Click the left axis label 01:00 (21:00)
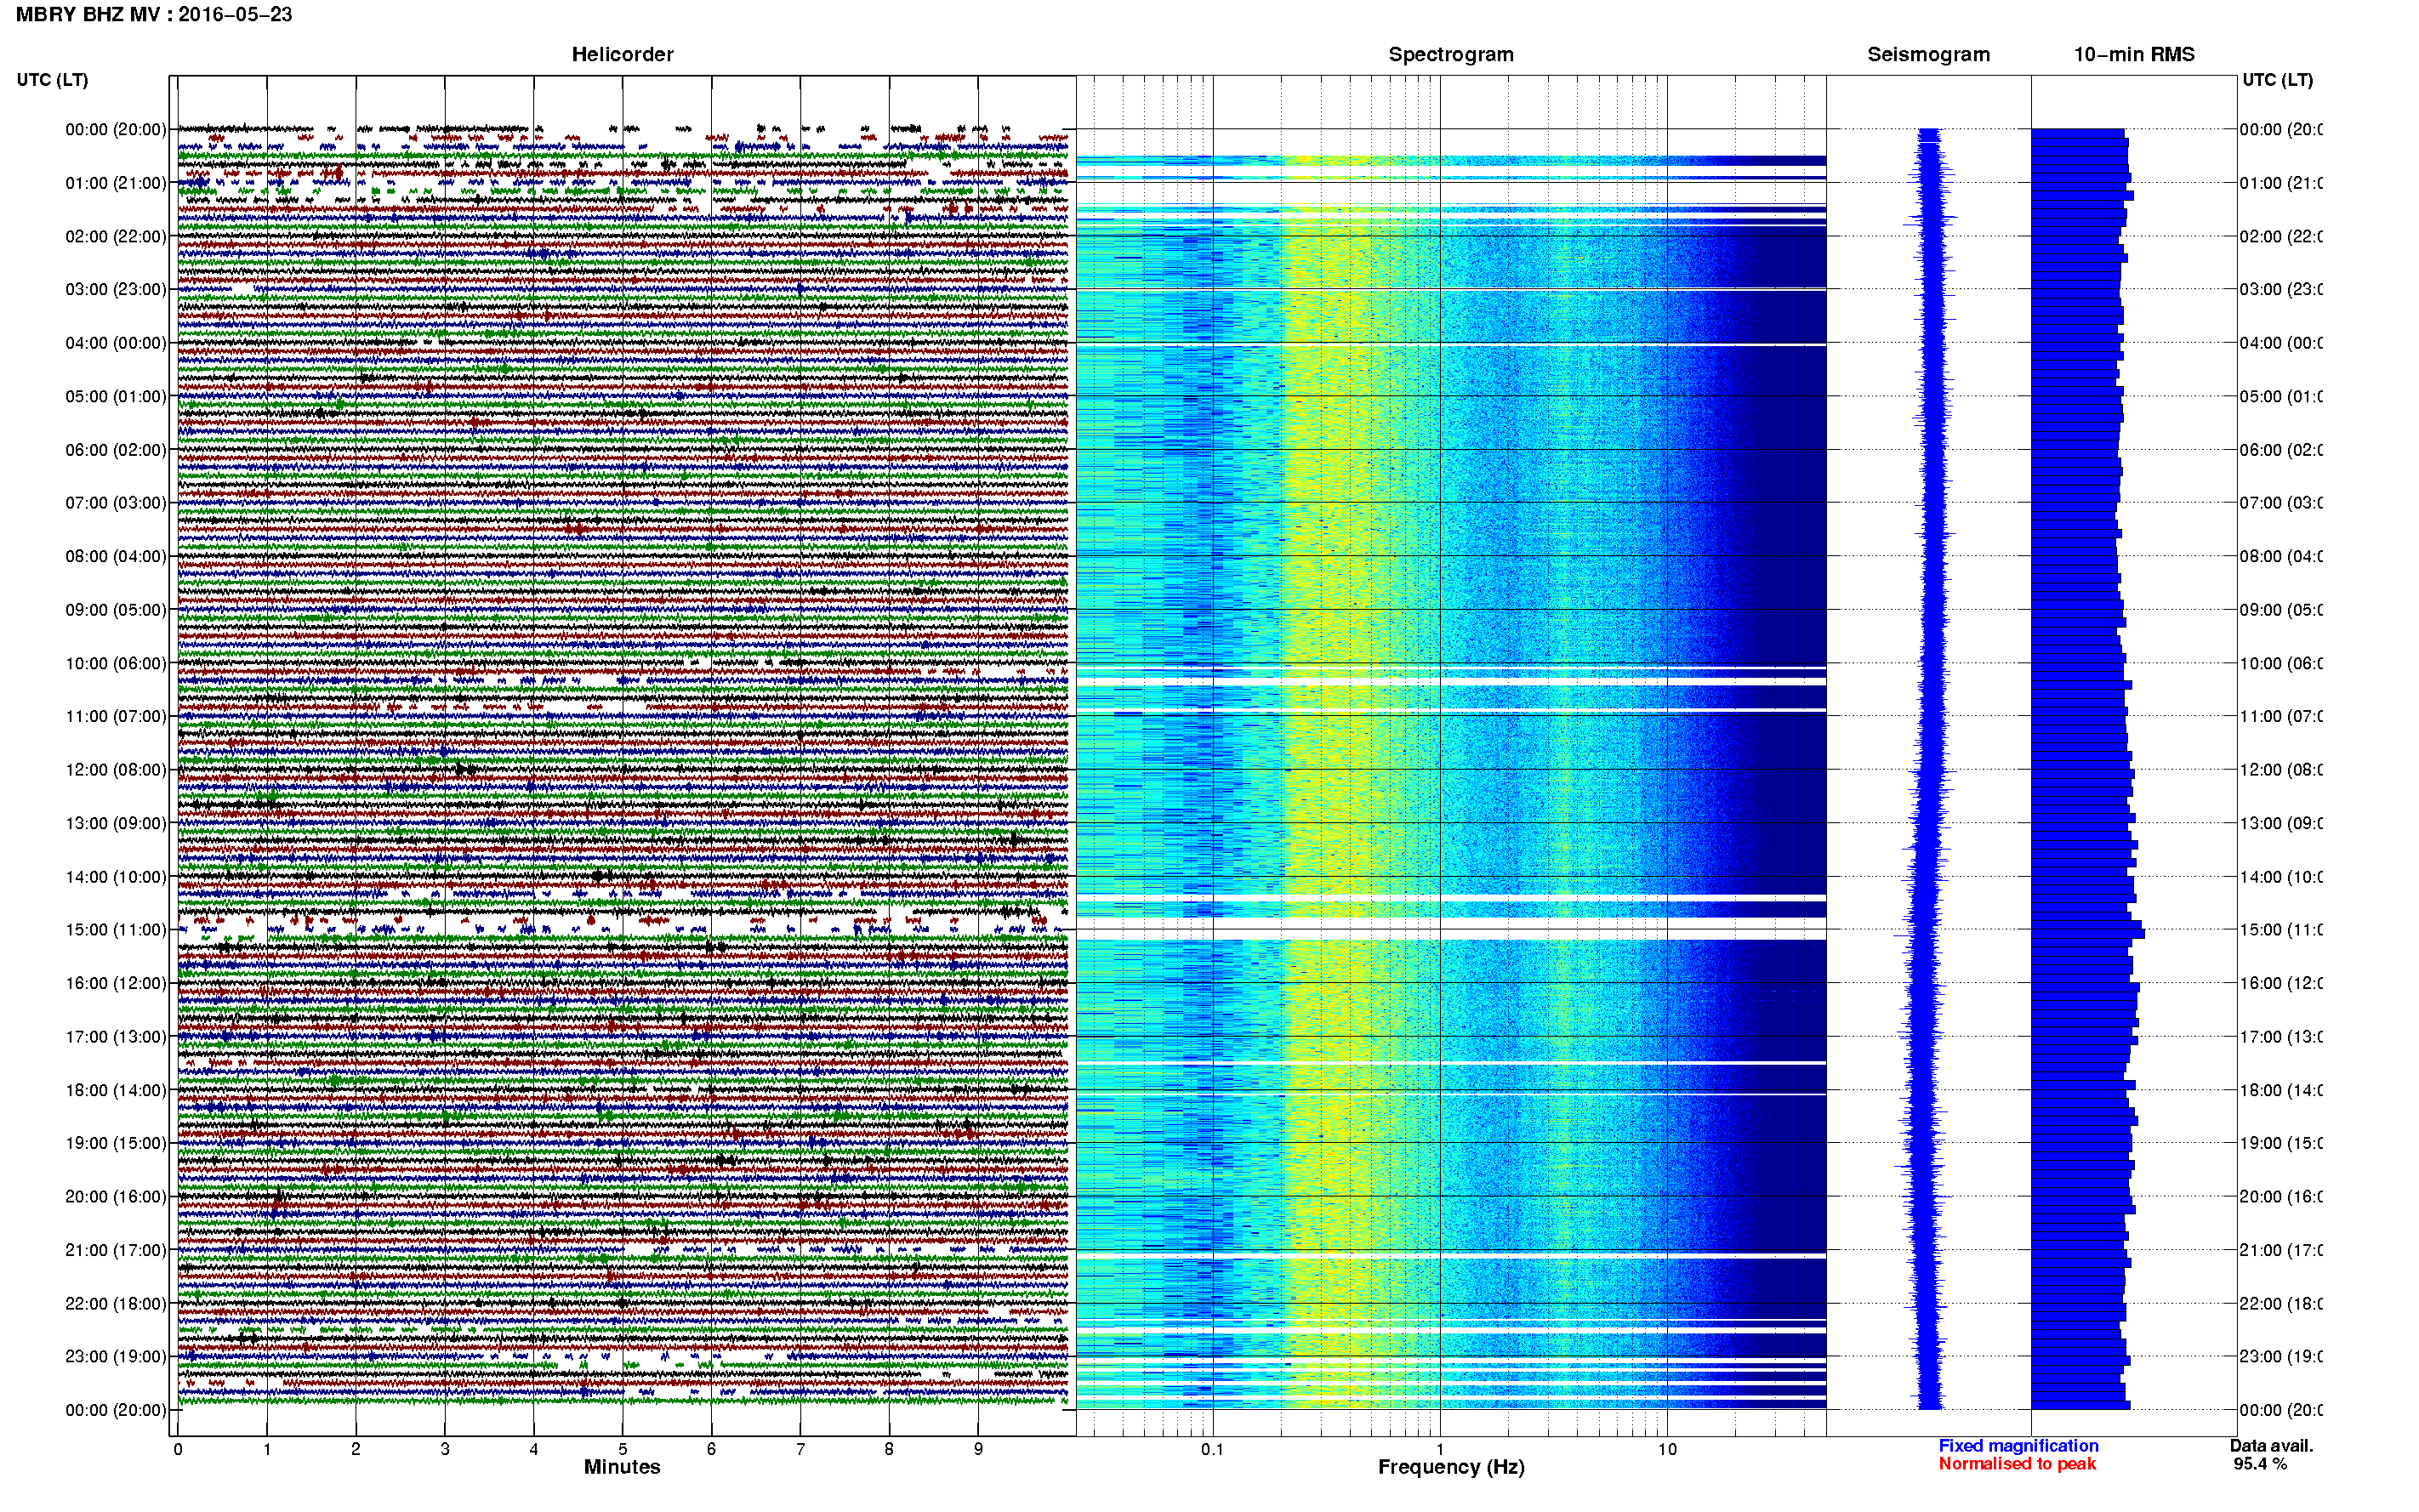 pos(116,183)
